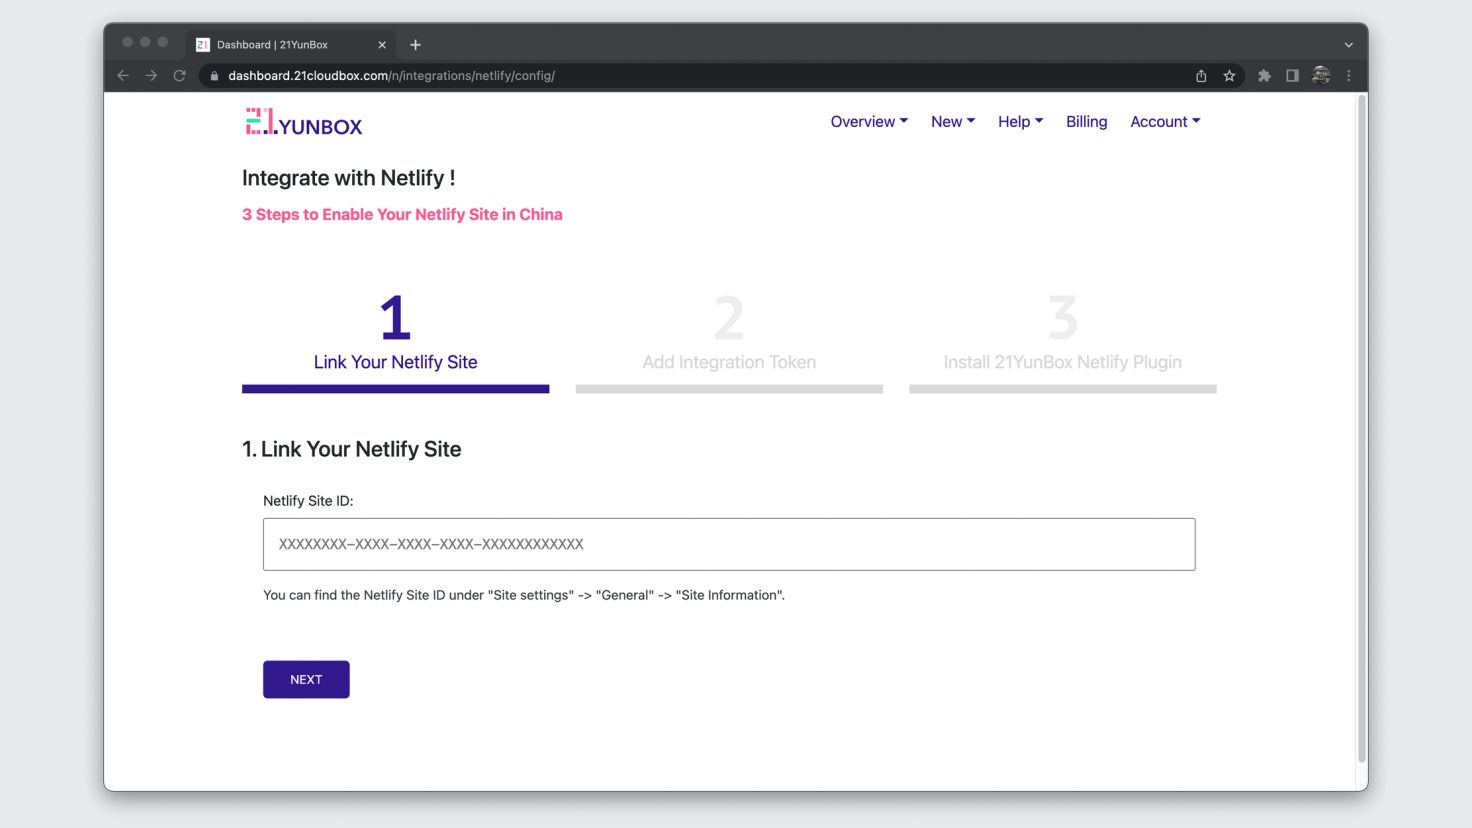1472x828 pixels.
Task: Click the browser back arrow
Action: click(x=123, y=75)
